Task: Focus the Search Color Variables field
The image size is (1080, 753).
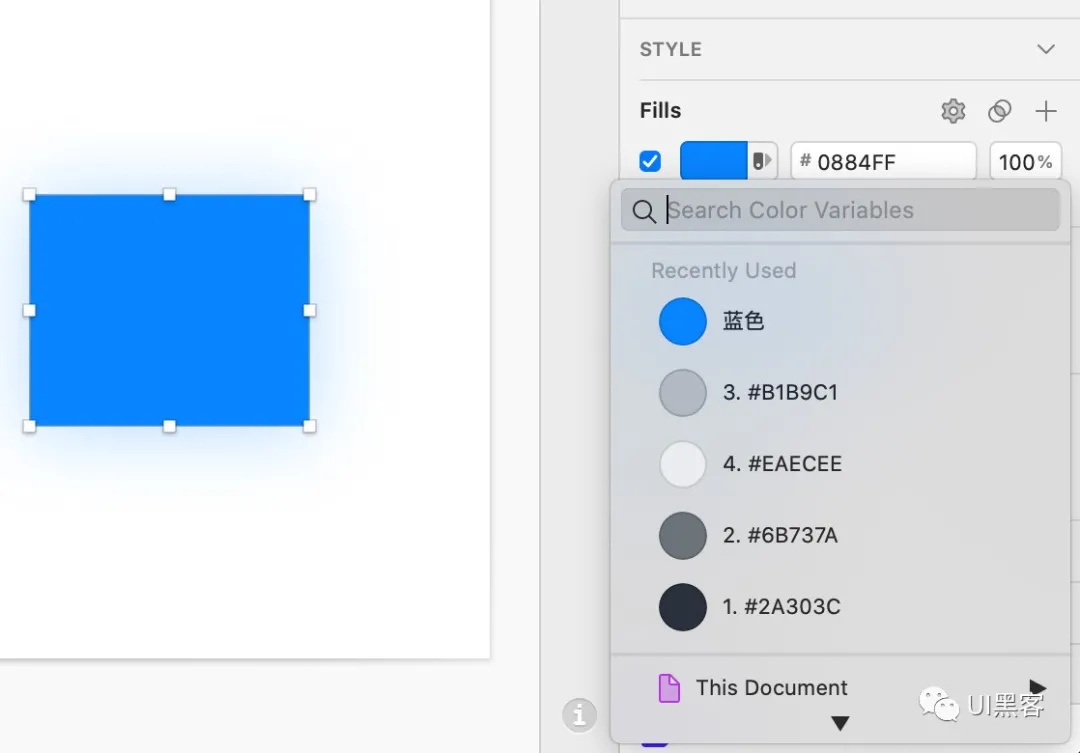Action: pyautogui.click(x=840, y=210)
